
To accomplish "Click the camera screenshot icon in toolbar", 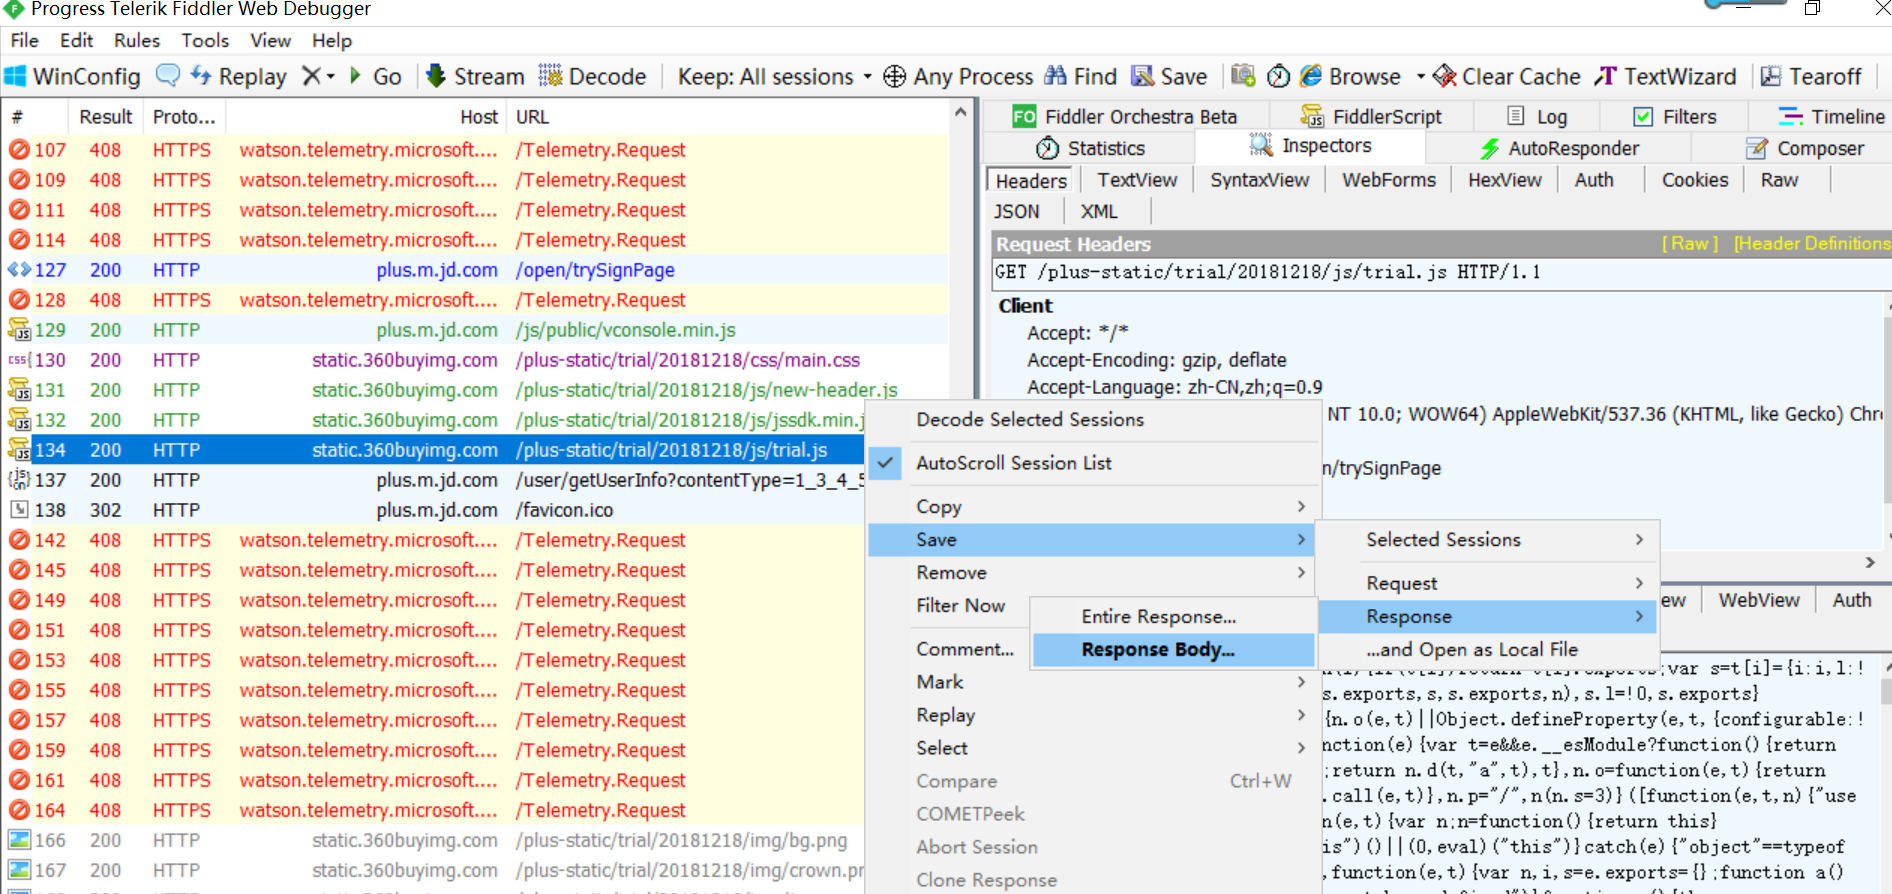I will [1243, 76].
